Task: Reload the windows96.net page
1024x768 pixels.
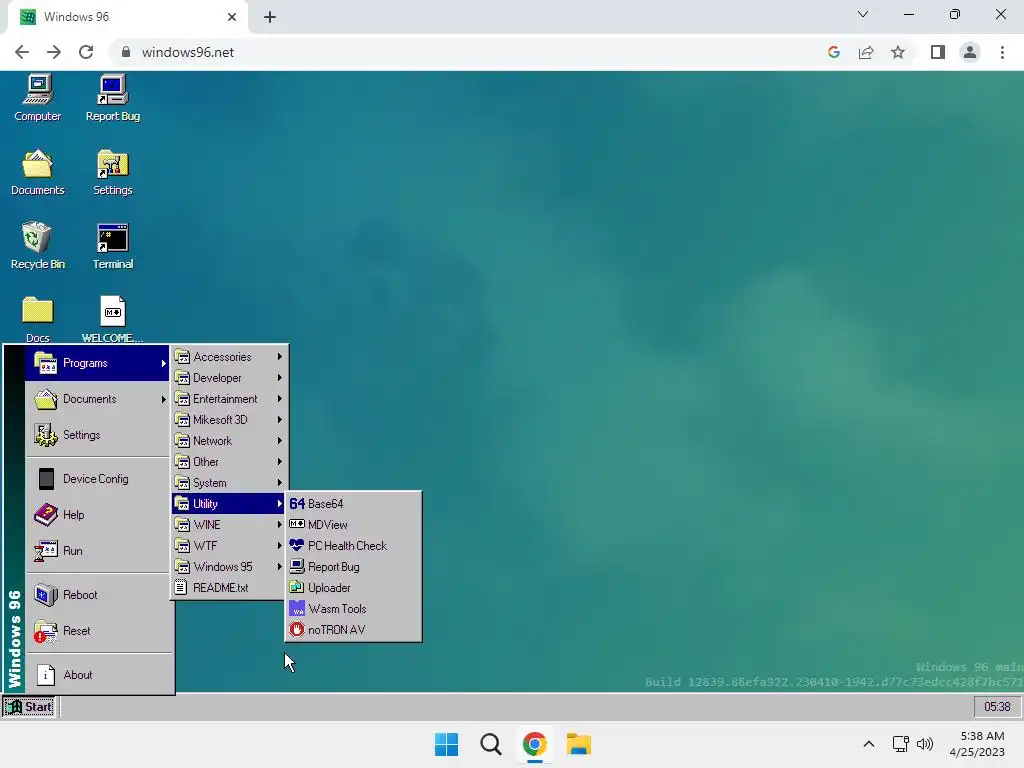Action: coord(86,52)
